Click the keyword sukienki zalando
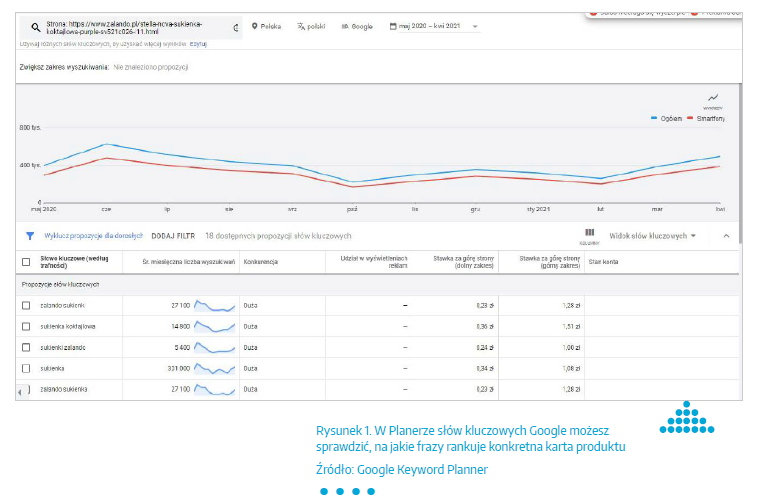This screenshot has width=761, height=503. [63, 348]
